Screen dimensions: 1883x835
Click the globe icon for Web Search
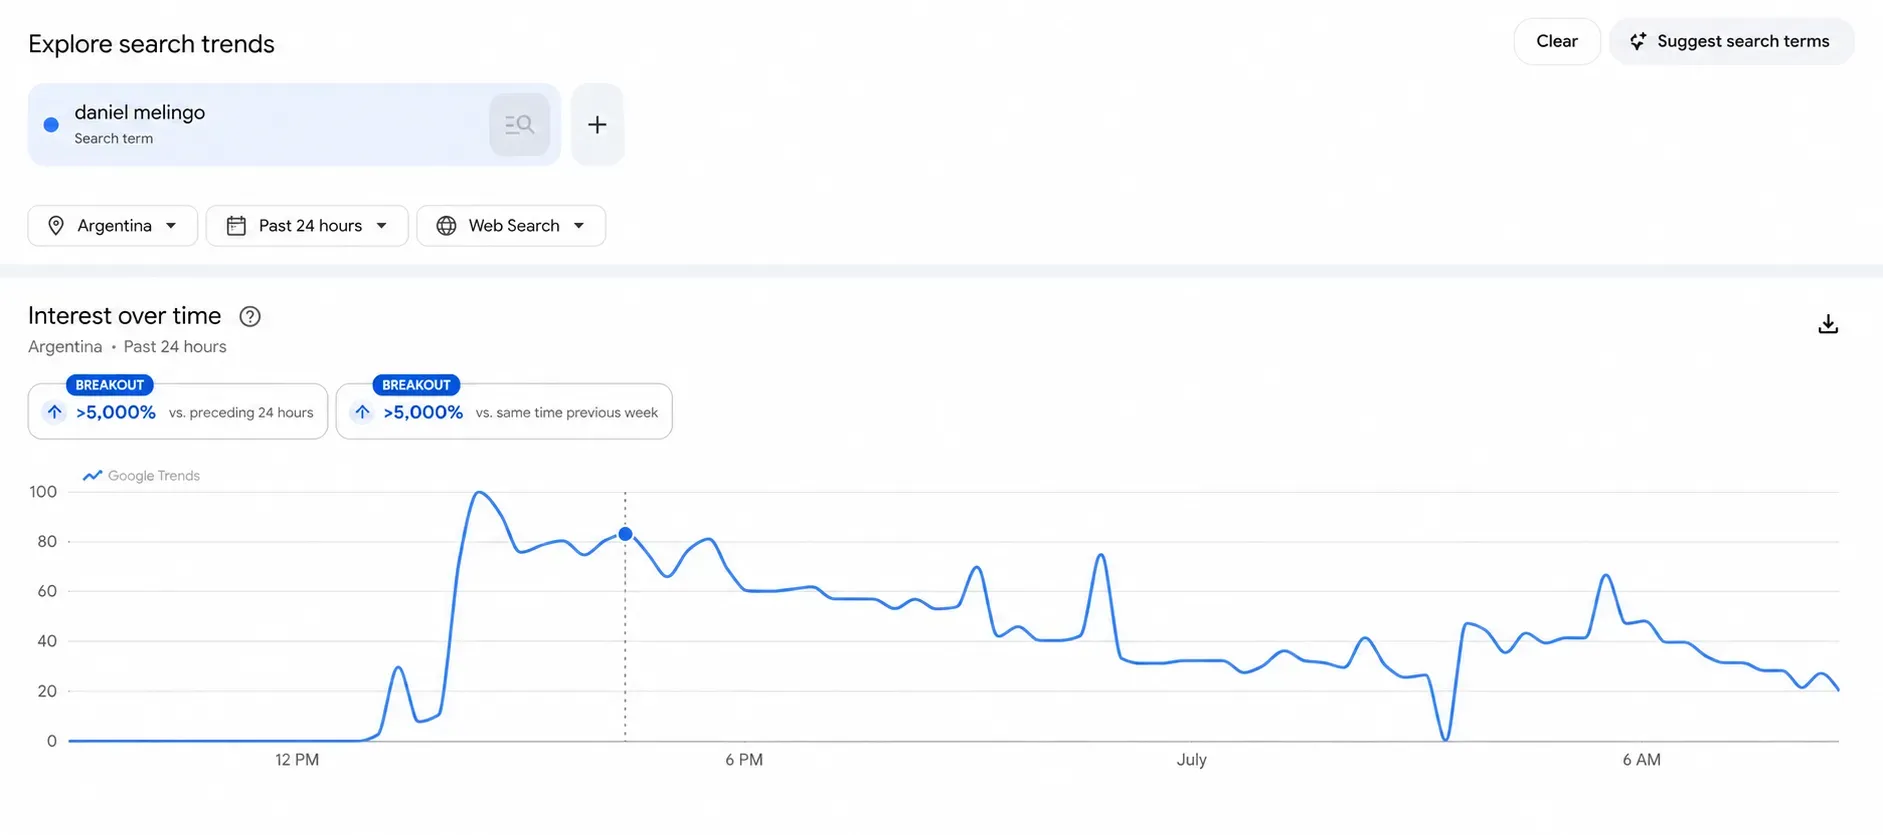446,226
